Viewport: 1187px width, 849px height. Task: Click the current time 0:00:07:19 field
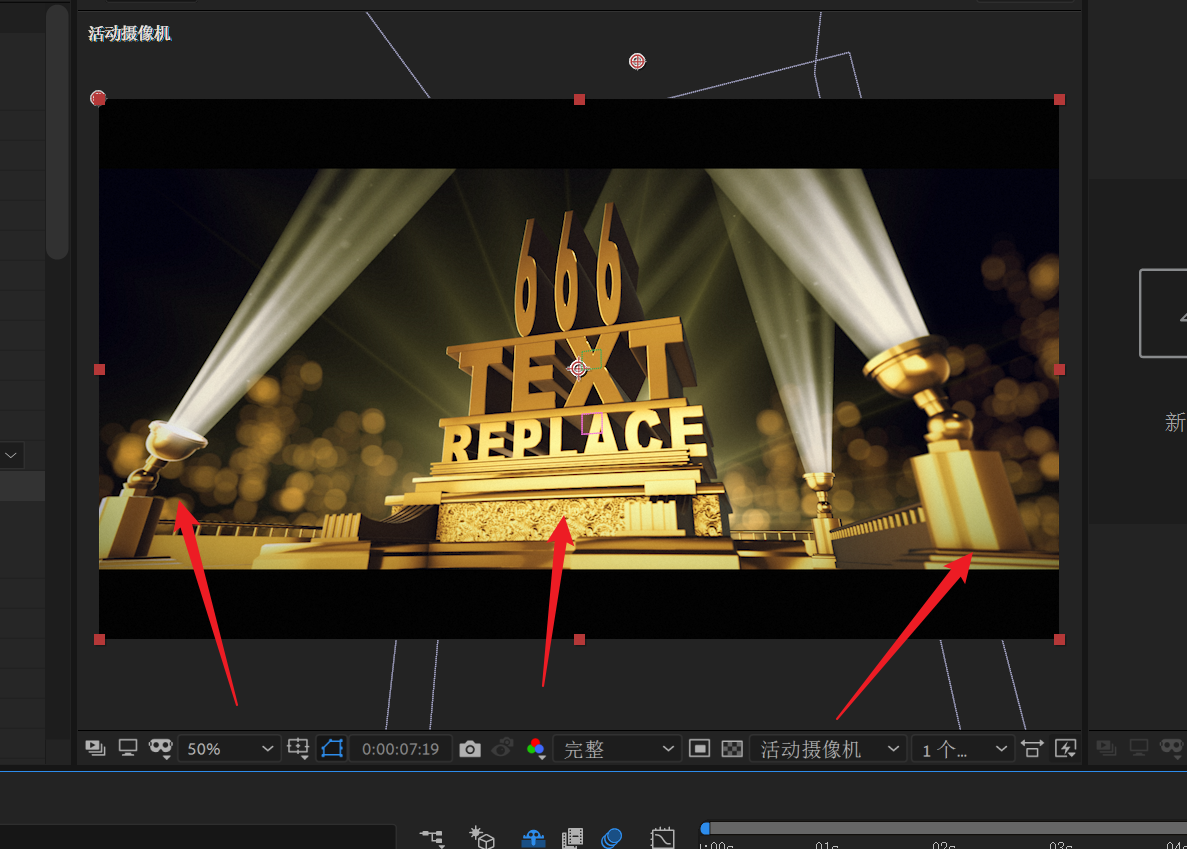pyautogui.click(x=400, y=749)
